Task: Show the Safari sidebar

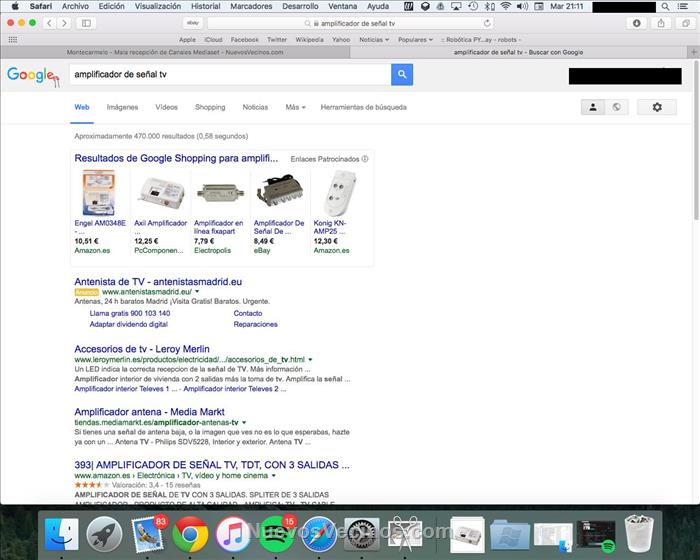Action: pos(86,23)
